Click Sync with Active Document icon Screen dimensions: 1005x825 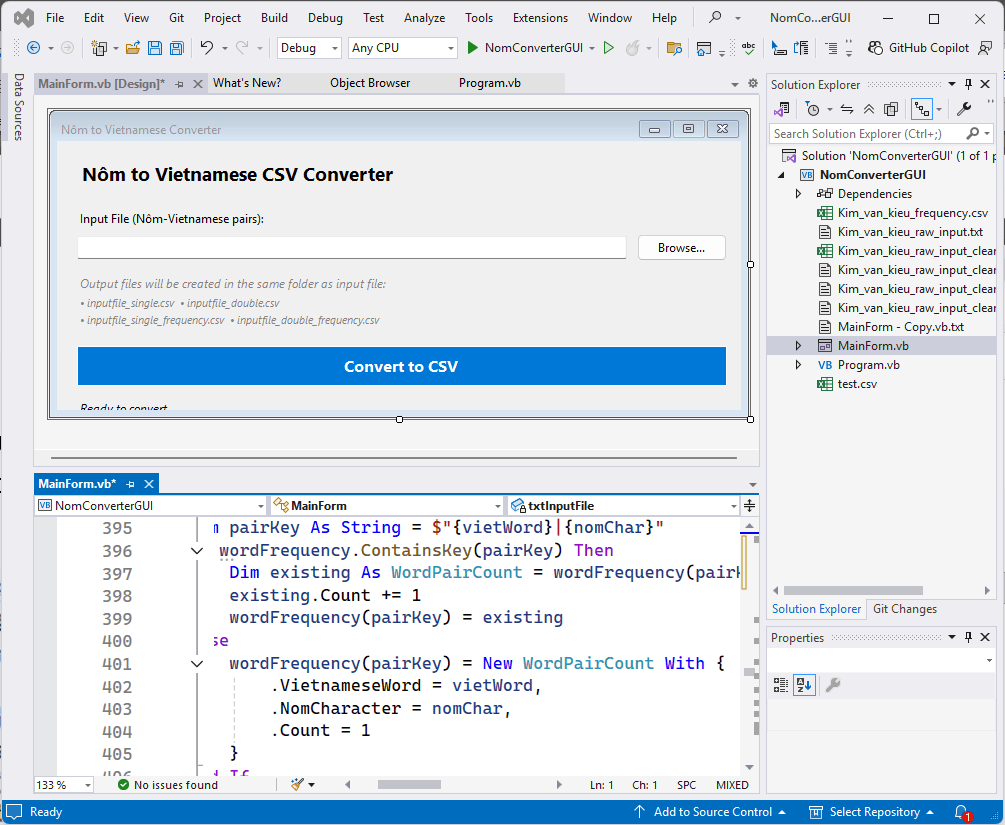pos(847,109)
